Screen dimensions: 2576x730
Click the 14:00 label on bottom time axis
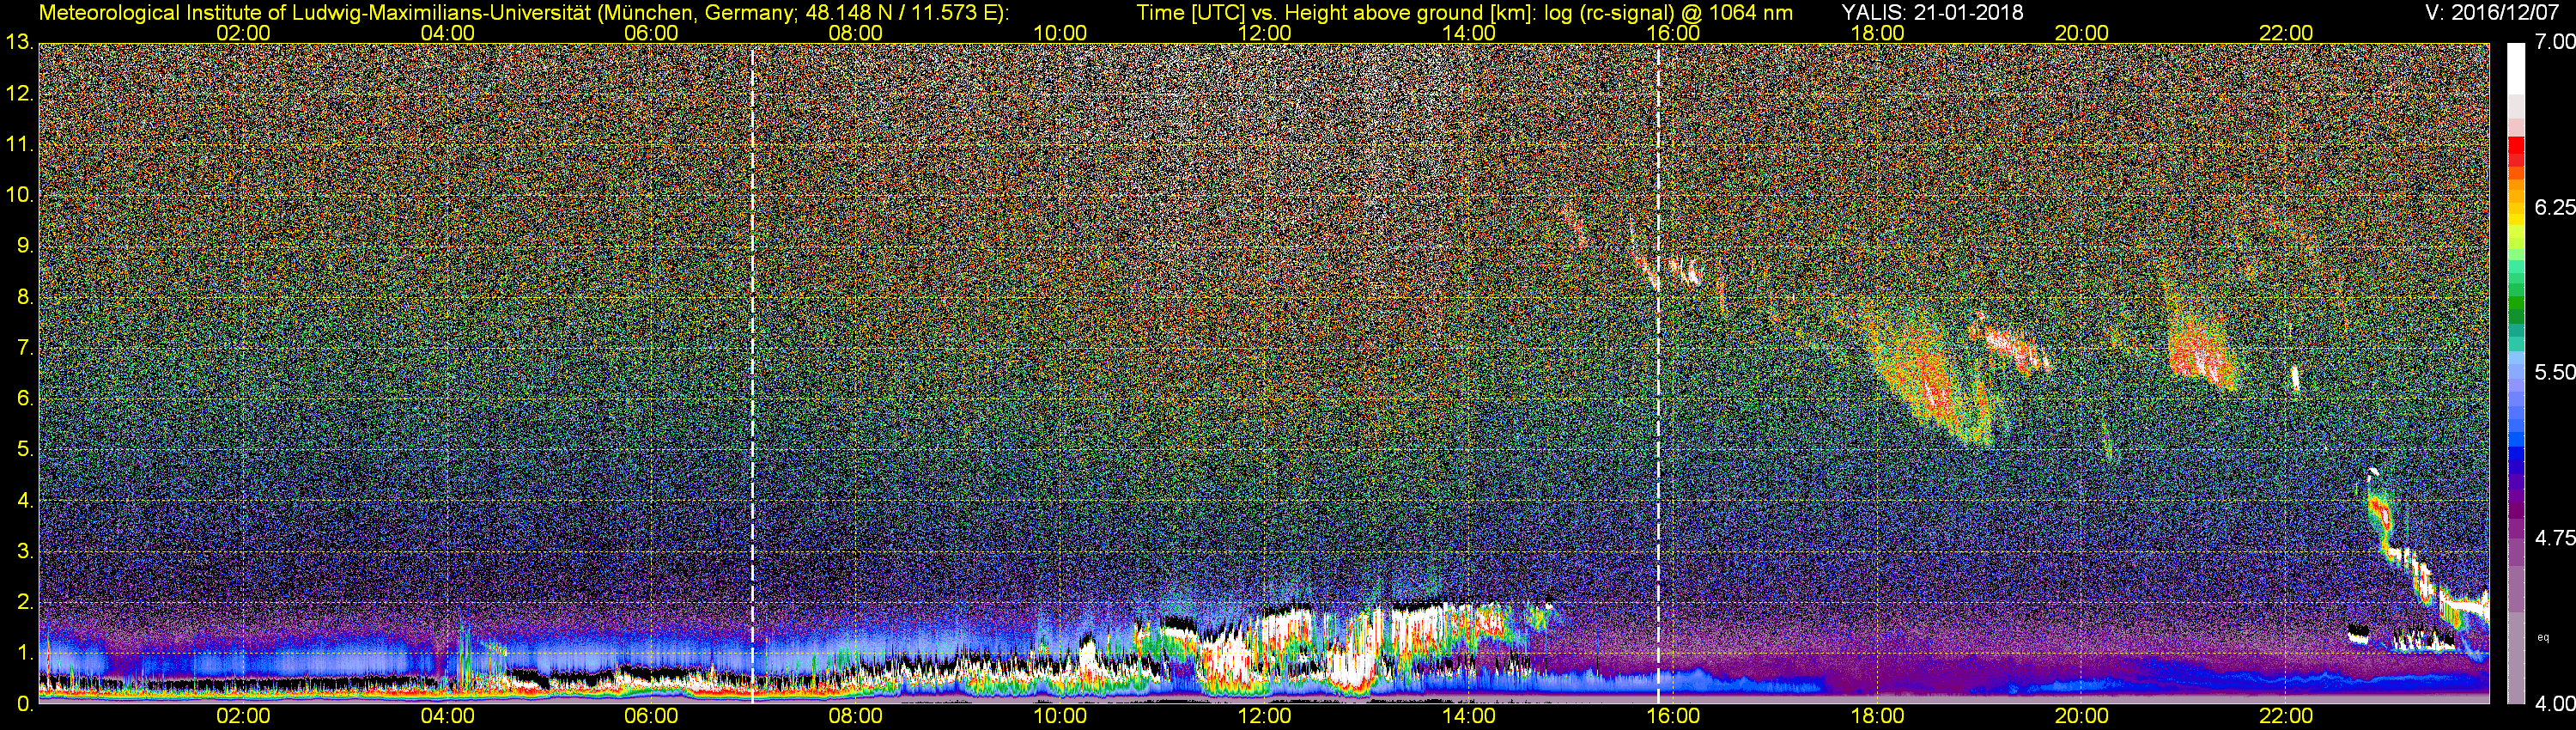1469,716
